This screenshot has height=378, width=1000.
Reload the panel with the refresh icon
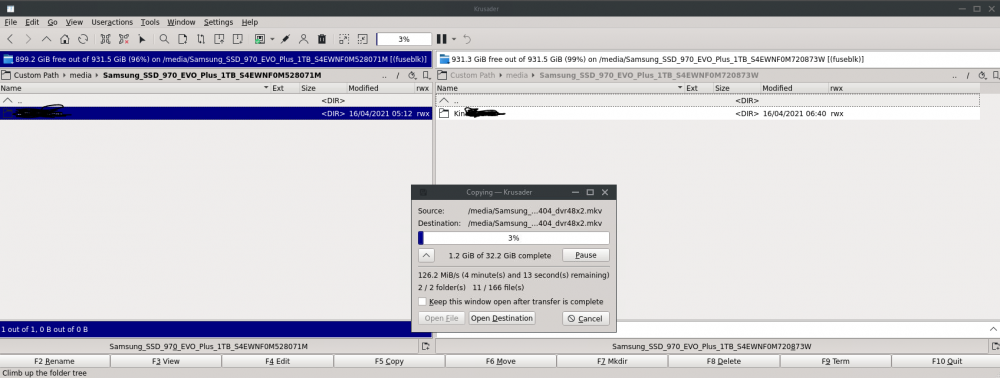pos(83,39)
